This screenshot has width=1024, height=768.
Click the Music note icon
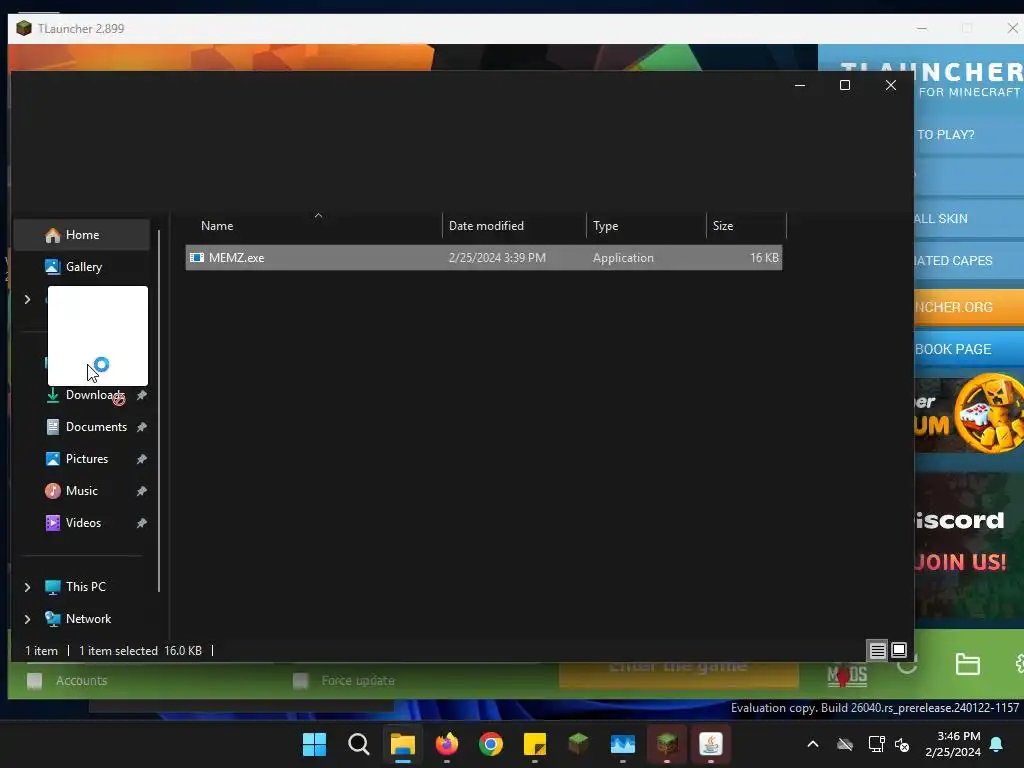(52, 491)
